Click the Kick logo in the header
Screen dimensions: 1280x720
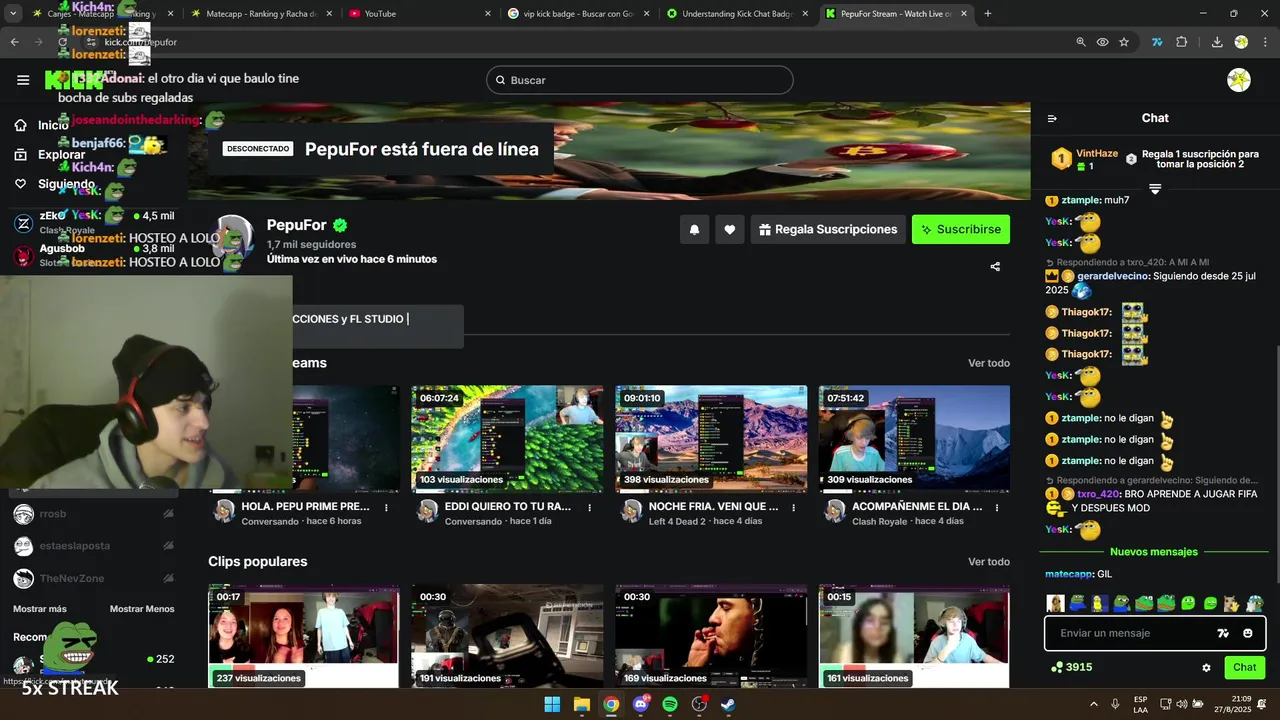coord(74,80)
